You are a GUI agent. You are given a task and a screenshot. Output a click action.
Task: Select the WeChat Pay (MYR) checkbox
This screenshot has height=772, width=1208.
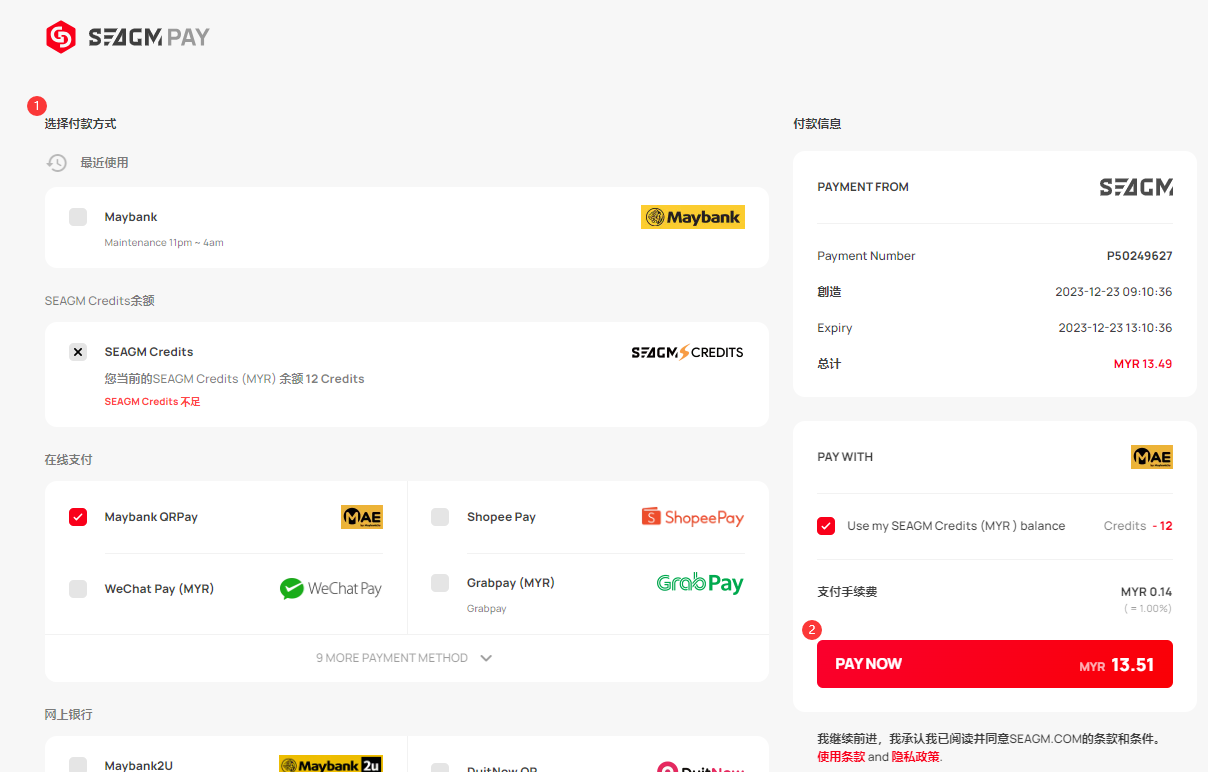coord(78,589)
